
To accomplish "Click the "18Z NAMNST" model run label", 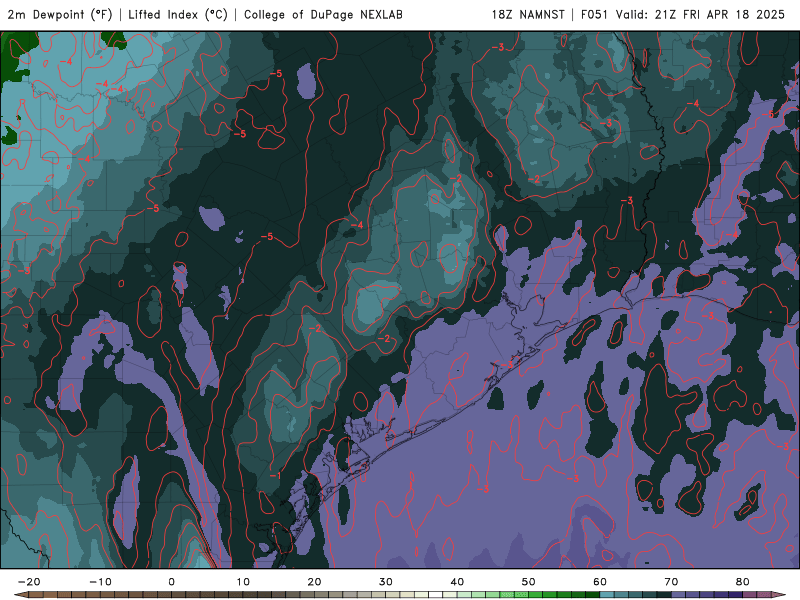I will (x=528, y=15).
